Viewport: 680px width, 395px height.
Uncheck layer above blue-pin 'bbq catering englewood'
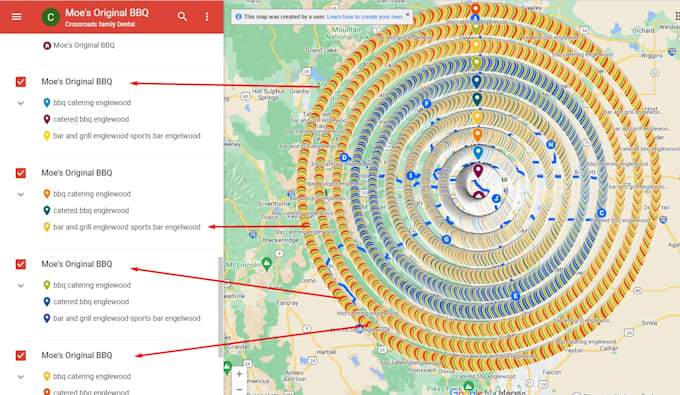[x=20, y=82]
